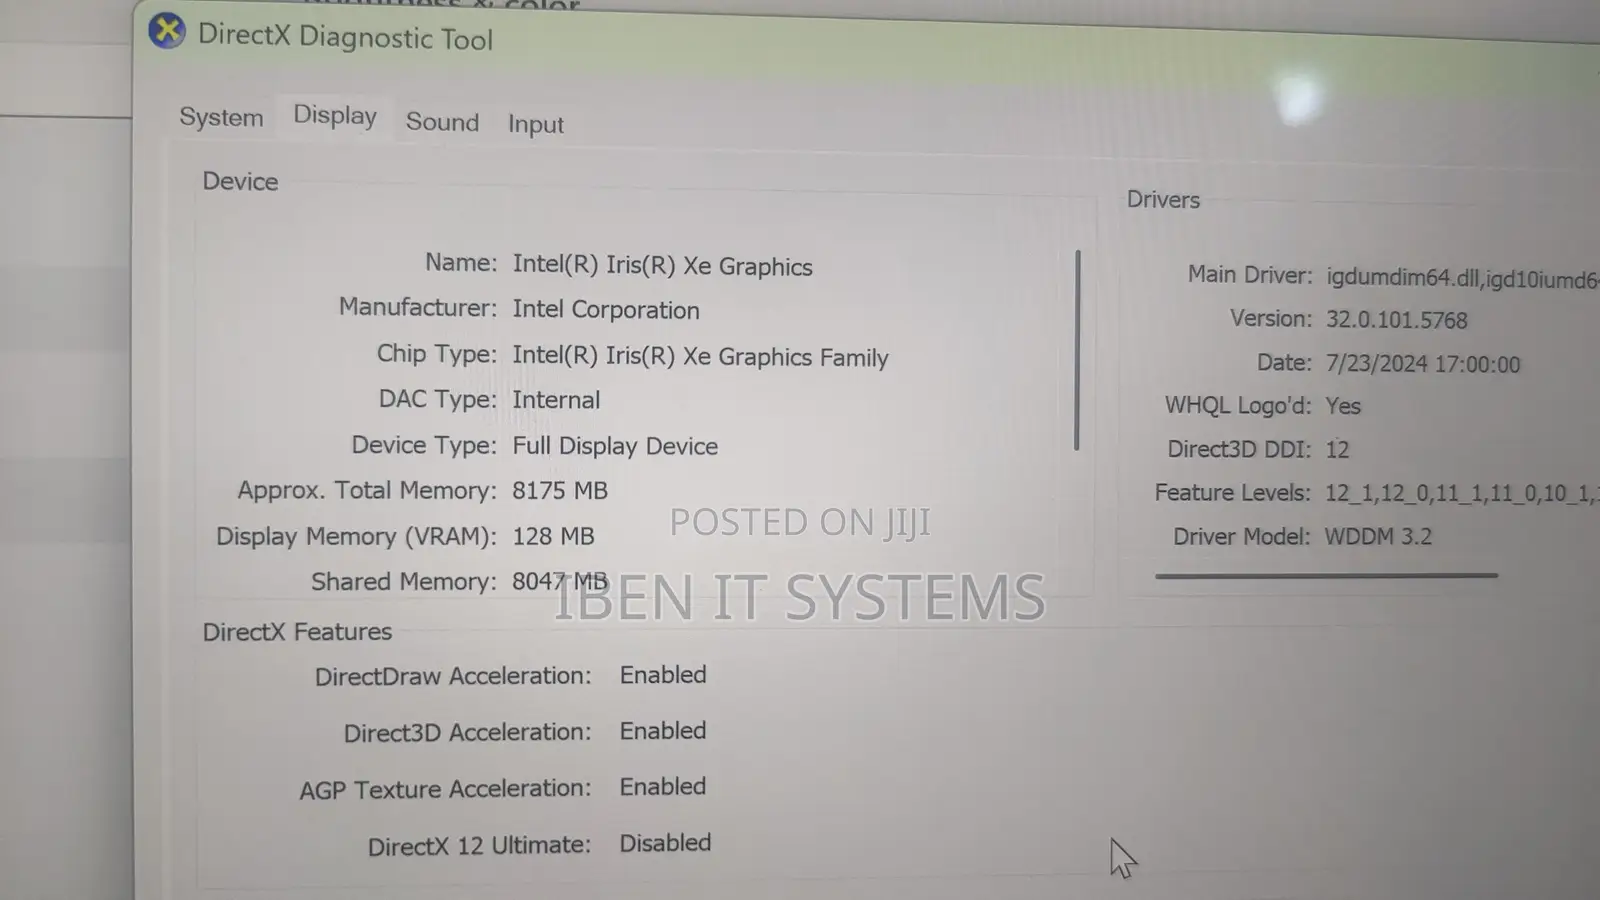Click the 8047 MB shared memory value
Viewport: 1600px width, 900px height.
tap(560, 581)
